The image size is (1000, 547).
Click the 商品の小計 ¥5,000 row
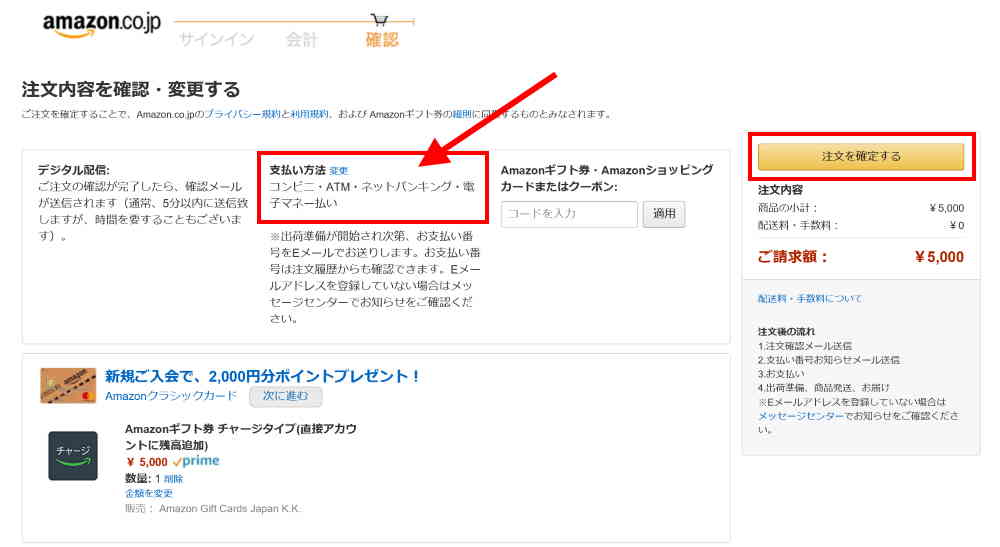(x=861, y=208)
